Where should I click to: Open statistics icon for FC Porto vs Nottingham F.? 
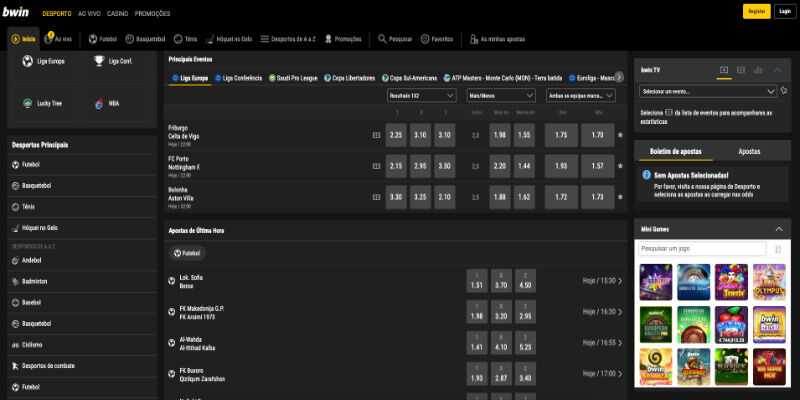[377, 166]
